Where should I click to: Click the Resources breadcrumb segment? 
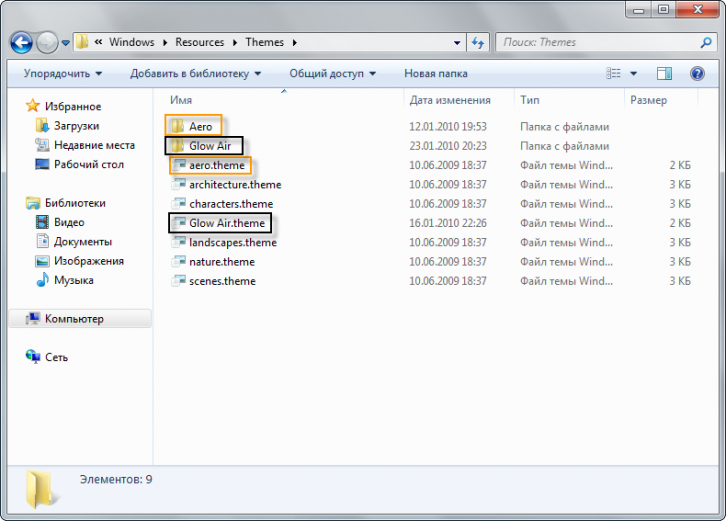point(200,43)
